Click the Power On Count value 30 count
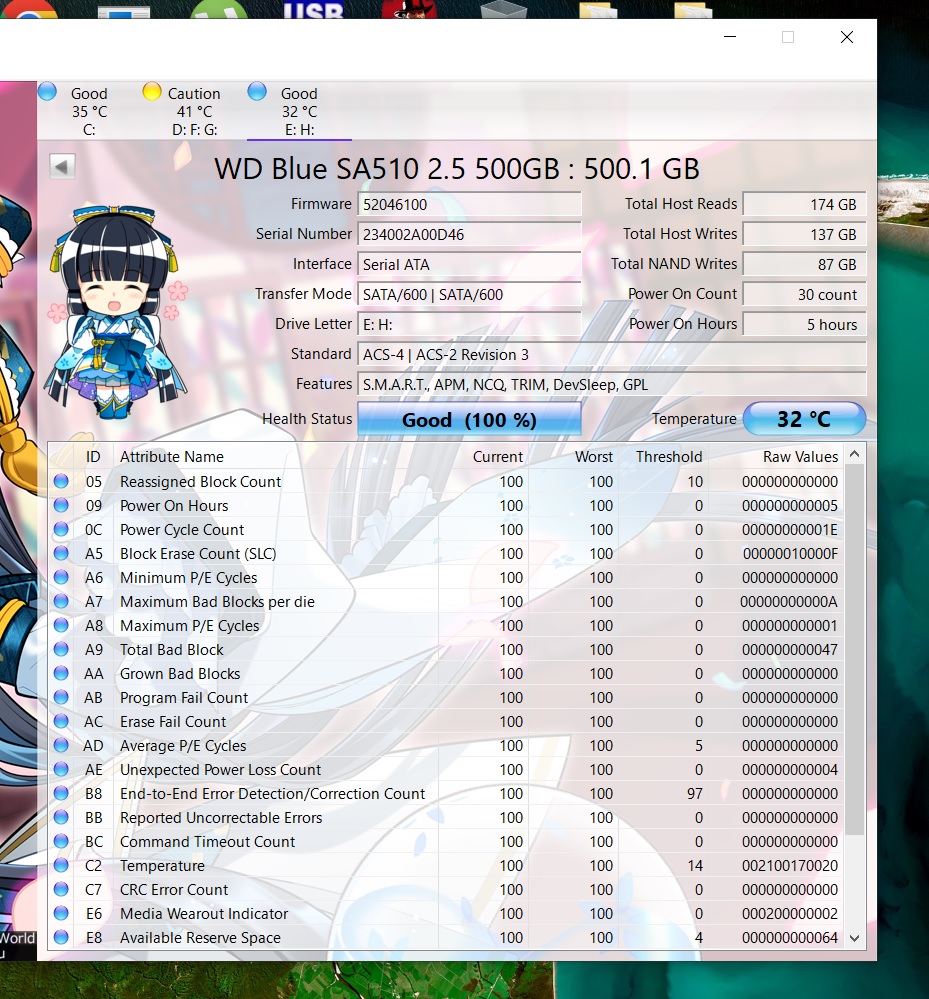The height and width of the screenshot is (999, 929). (804, 294)
